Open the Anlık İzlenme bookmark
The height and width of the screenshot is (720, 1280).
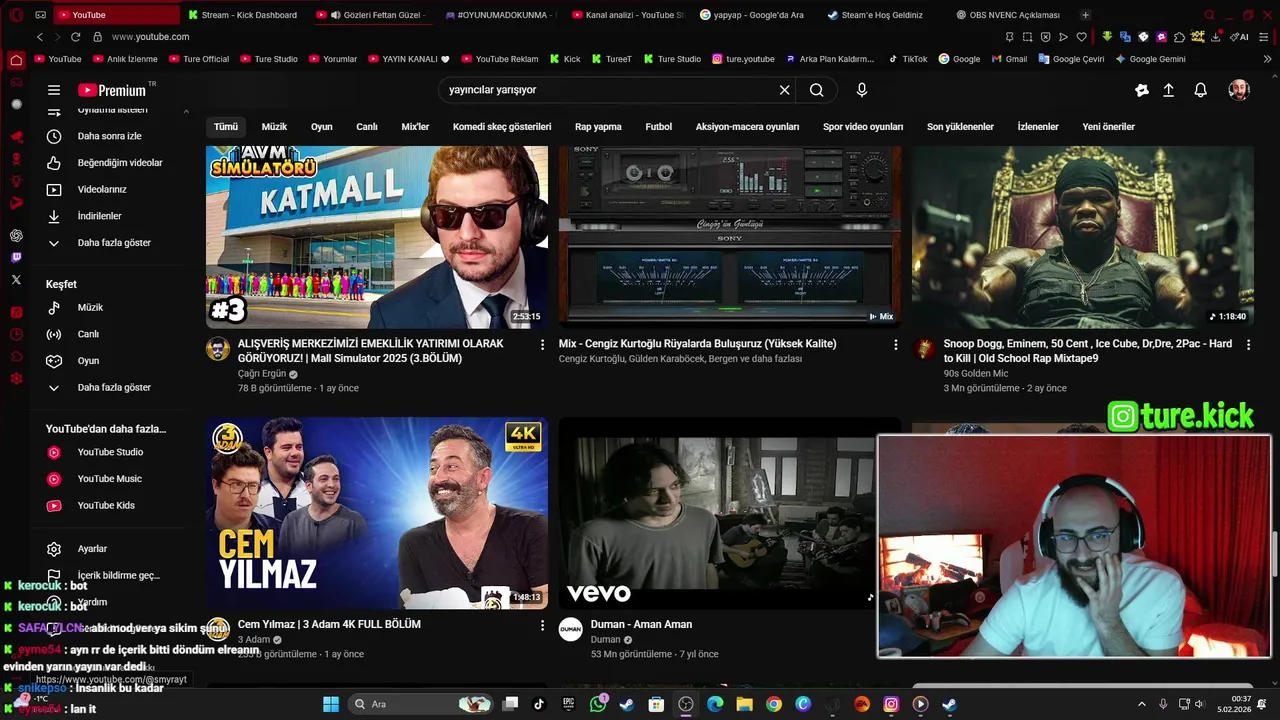point(124,59)
